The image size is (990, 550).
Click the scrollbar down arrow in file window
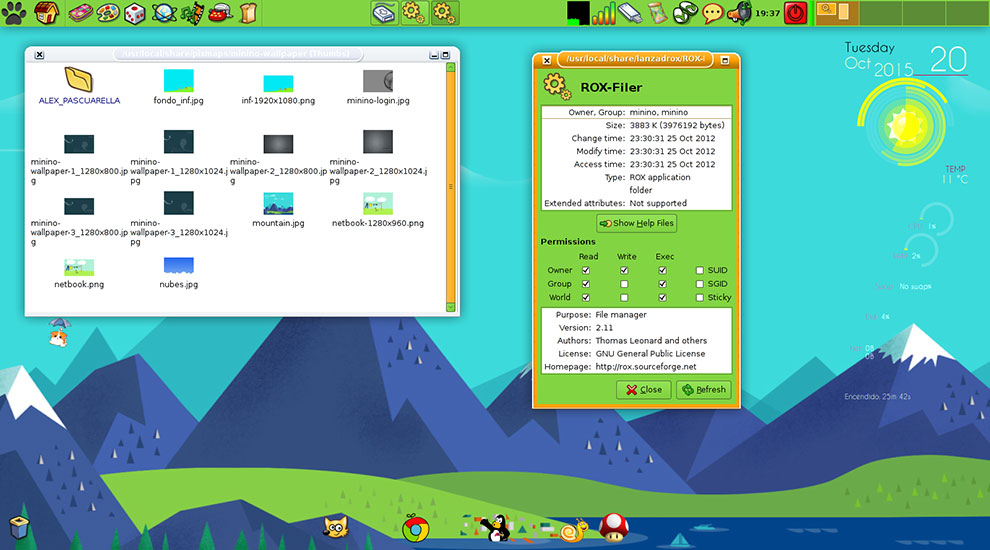pos(451,308)
